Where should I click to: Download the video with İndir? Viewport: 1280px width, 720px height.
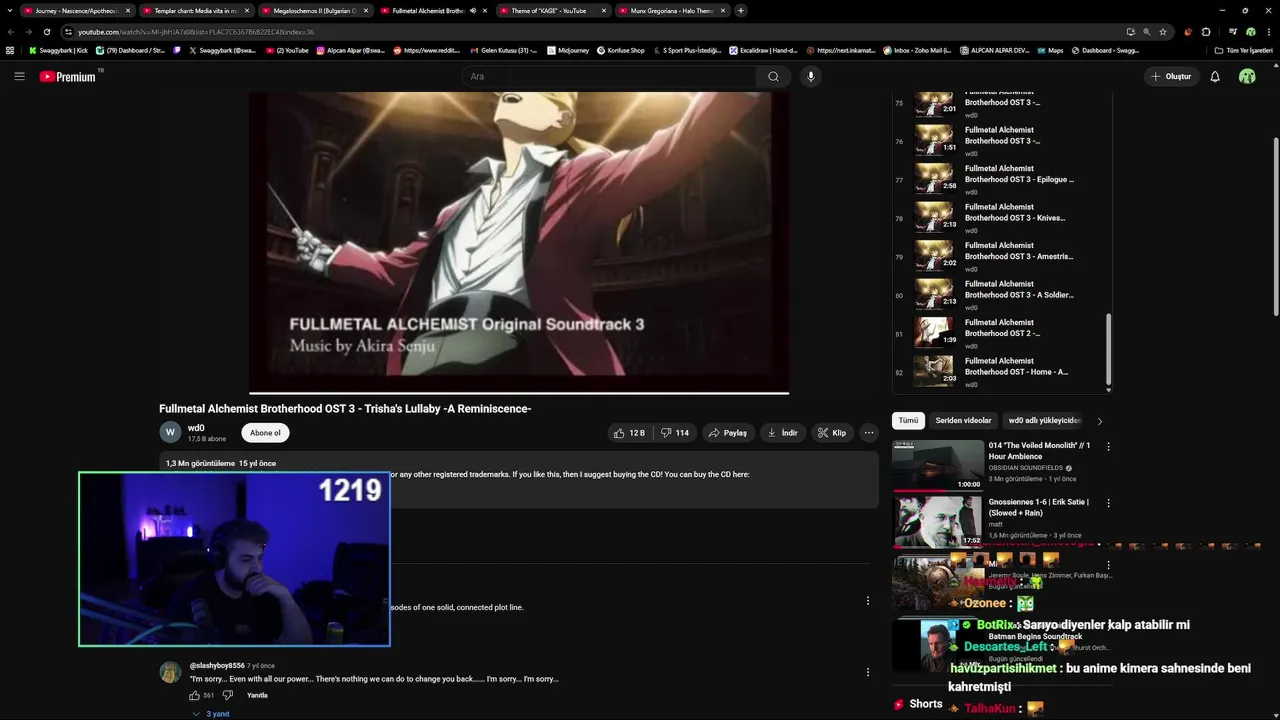[x=783, y=433]
